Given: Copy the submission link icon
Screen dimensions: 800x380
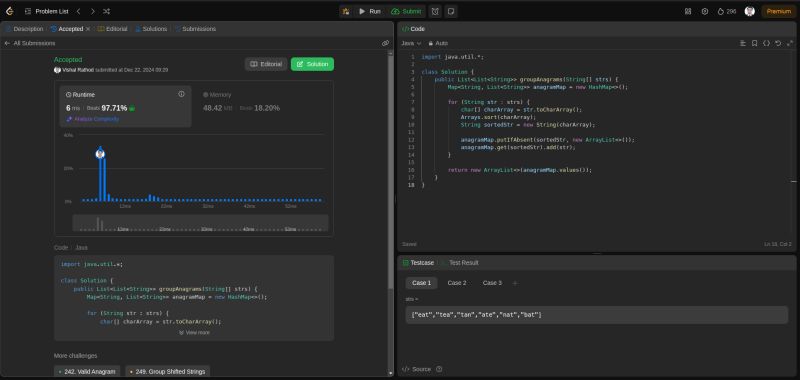Looking at the screenshot, I should pyautogui.click(x=385, y=43).
